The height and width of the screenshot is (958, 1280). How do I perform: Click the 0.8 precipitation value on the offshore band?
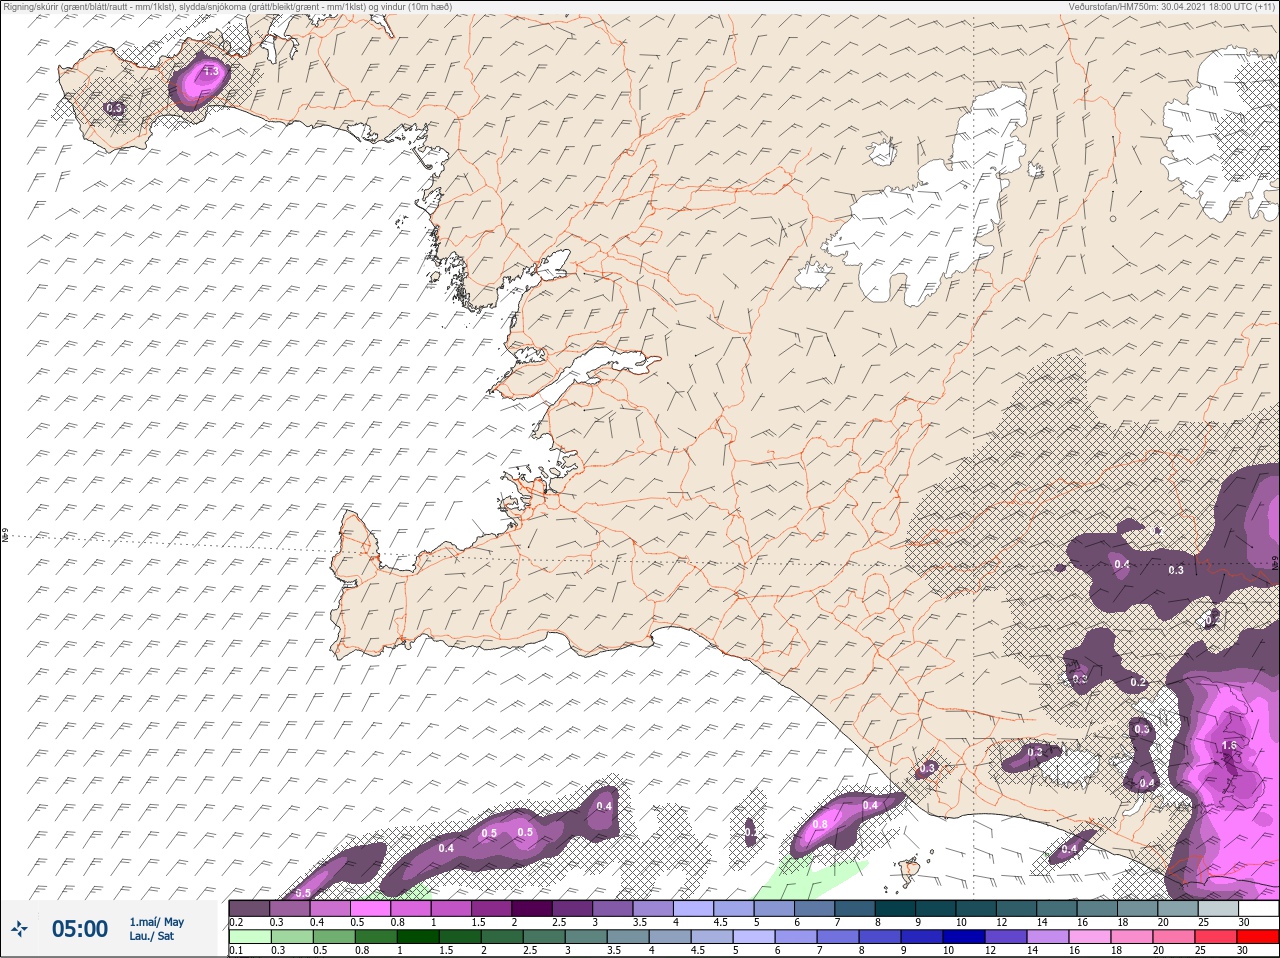point(820,824)
